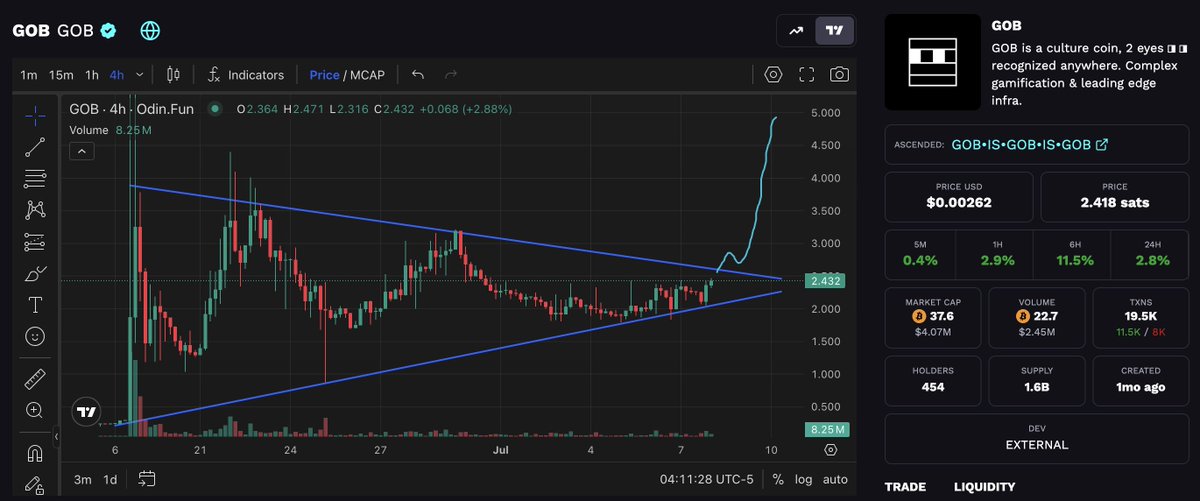Open price scale settings gear icon

click(830, 450)
